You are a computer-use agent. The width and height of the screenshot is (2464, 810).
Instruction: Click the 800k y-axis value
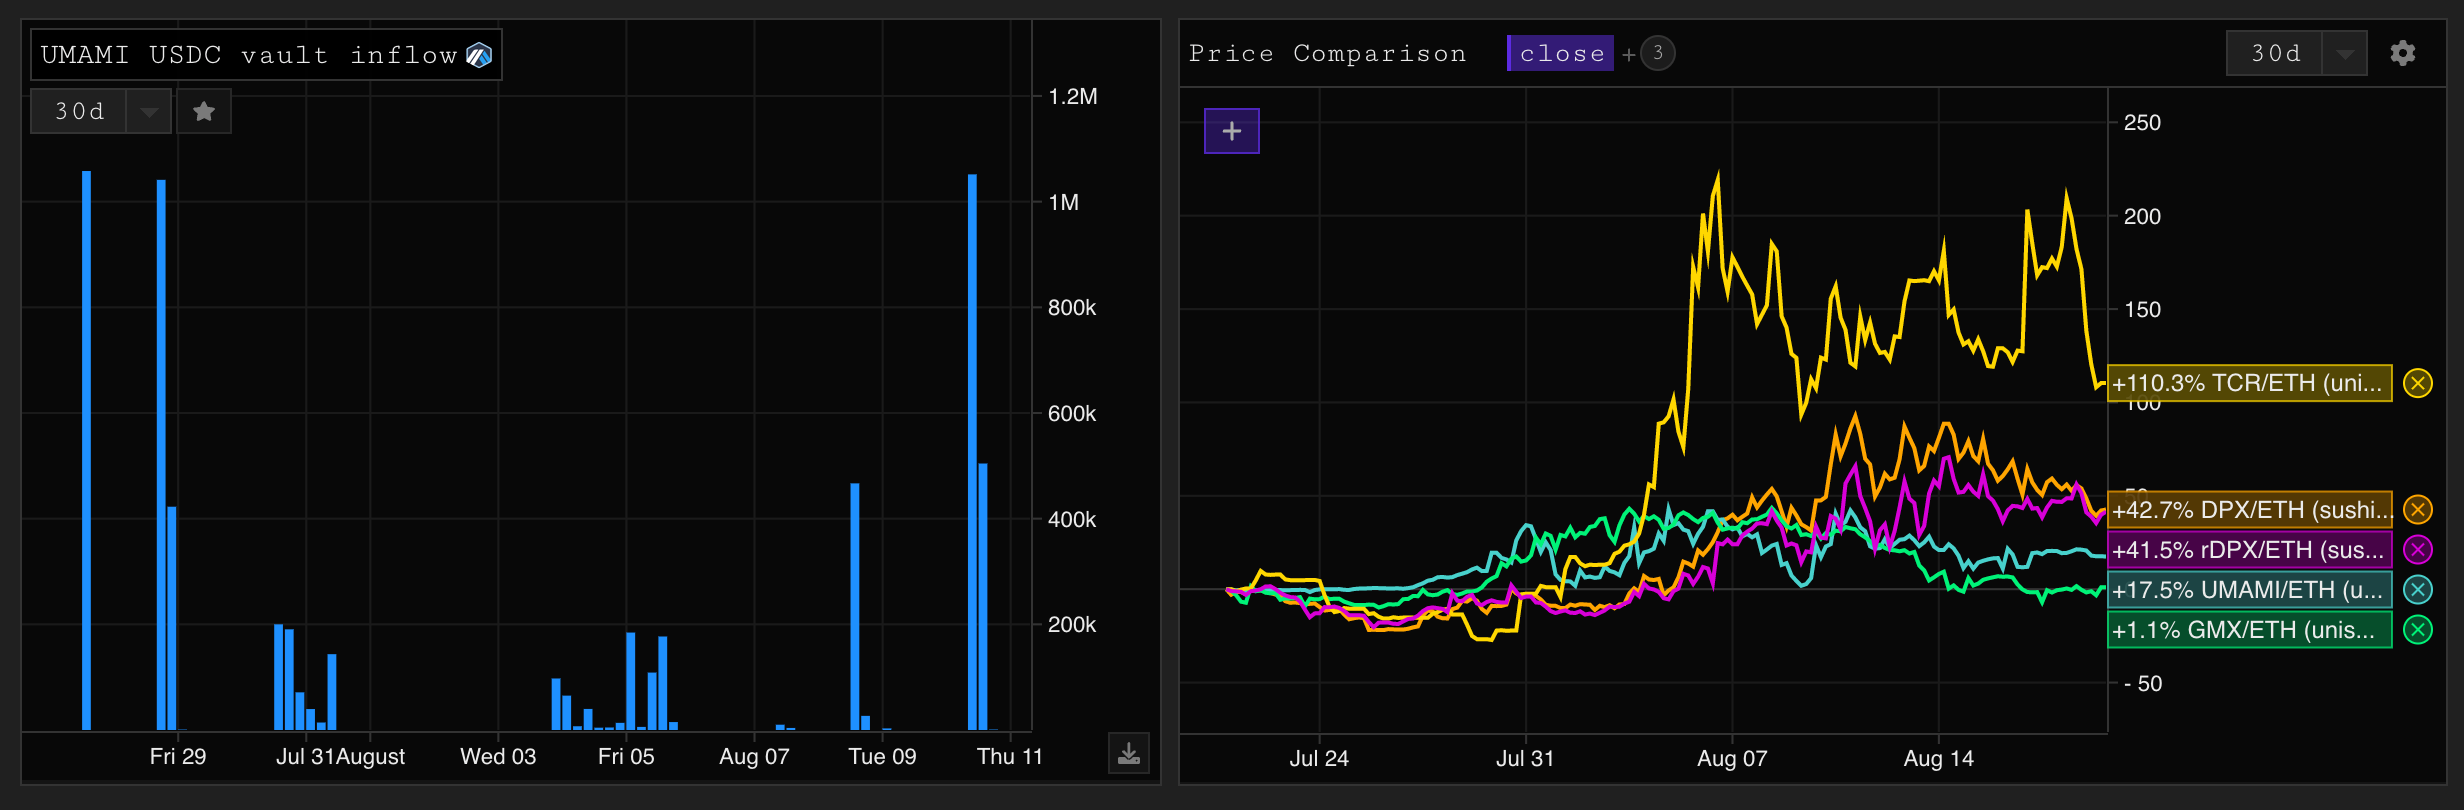click(x=1072, y=307)
